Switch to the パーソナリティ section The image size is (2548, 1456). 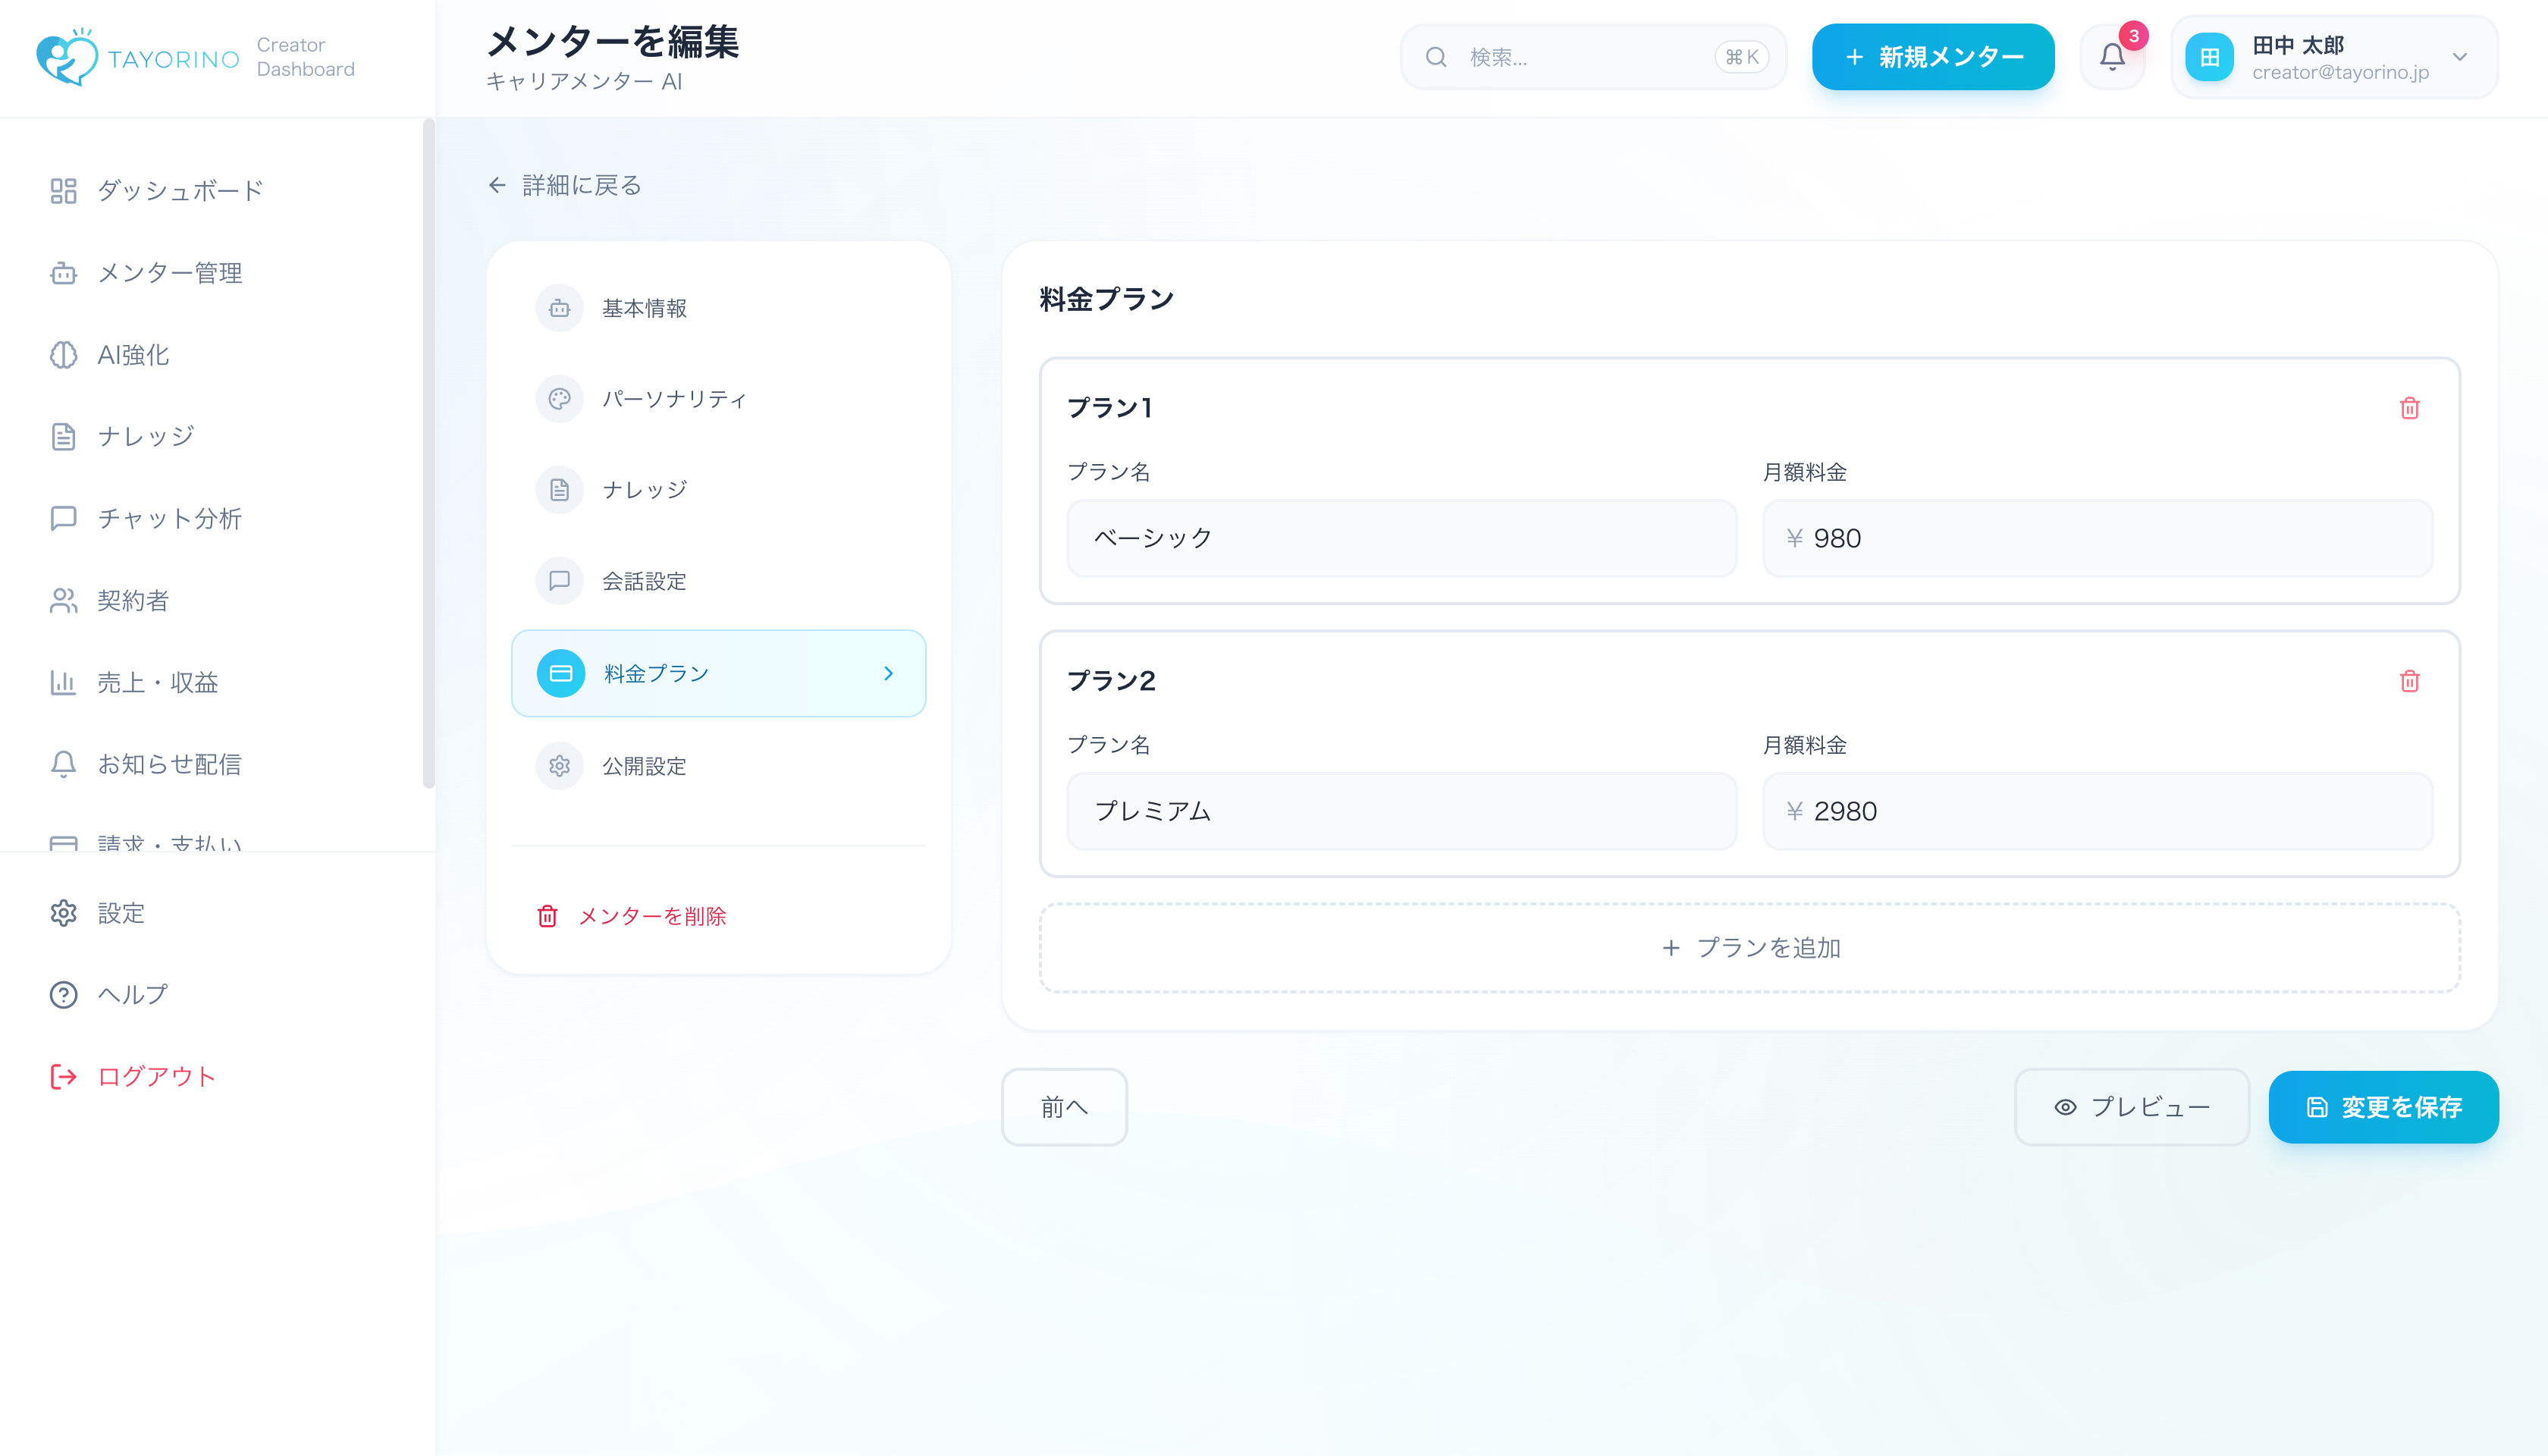pos(673,399)
